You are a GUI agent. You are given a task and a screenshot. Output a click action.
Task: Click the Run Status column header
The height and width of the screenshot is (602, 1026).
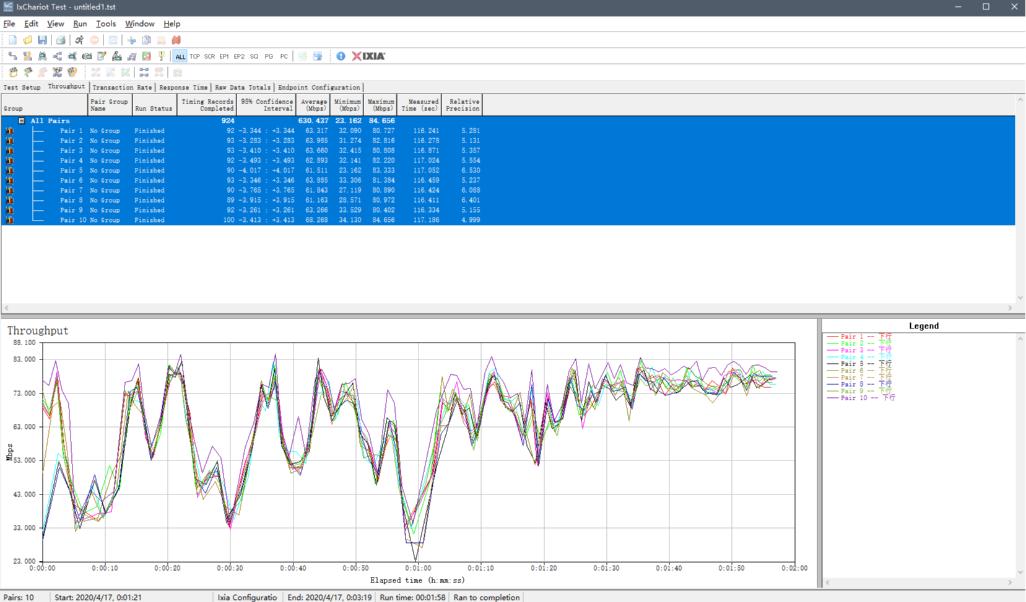tap(153, 107)
